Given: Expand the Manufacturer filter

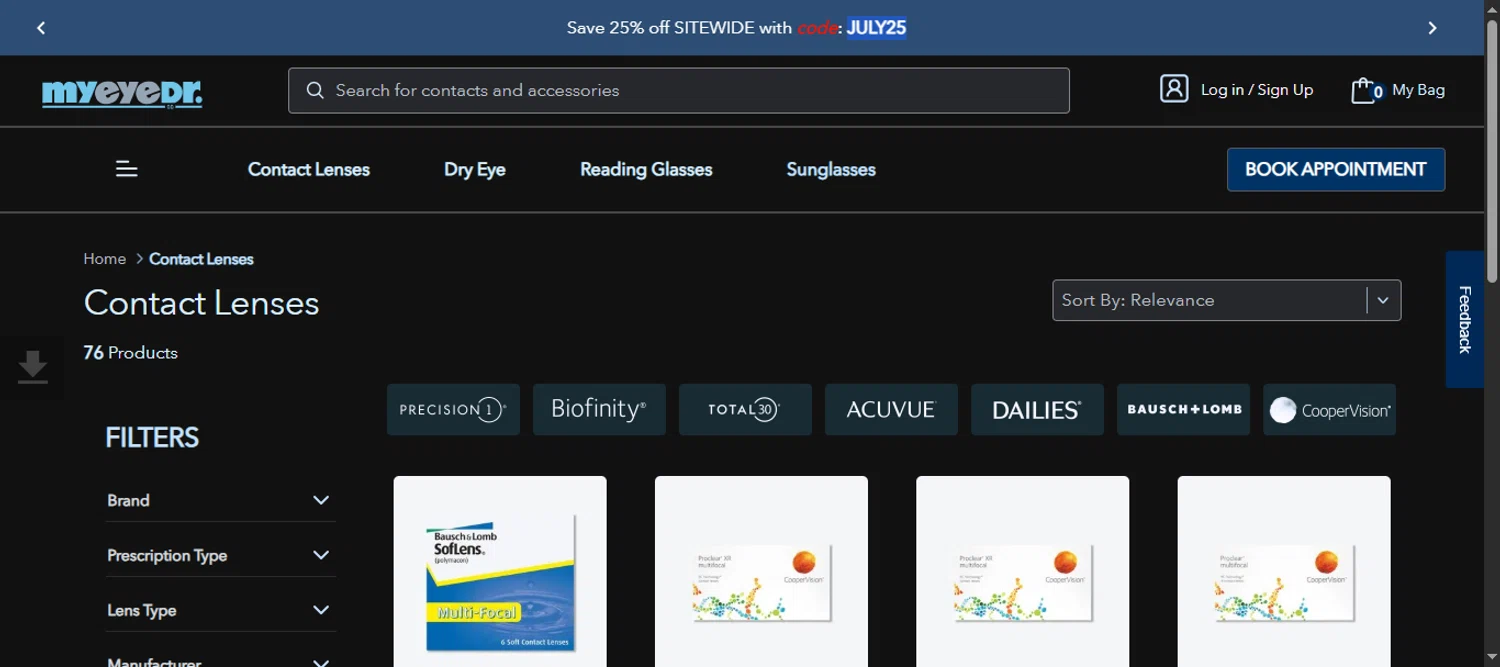Looking at the screenshot, I should point(220,660).
